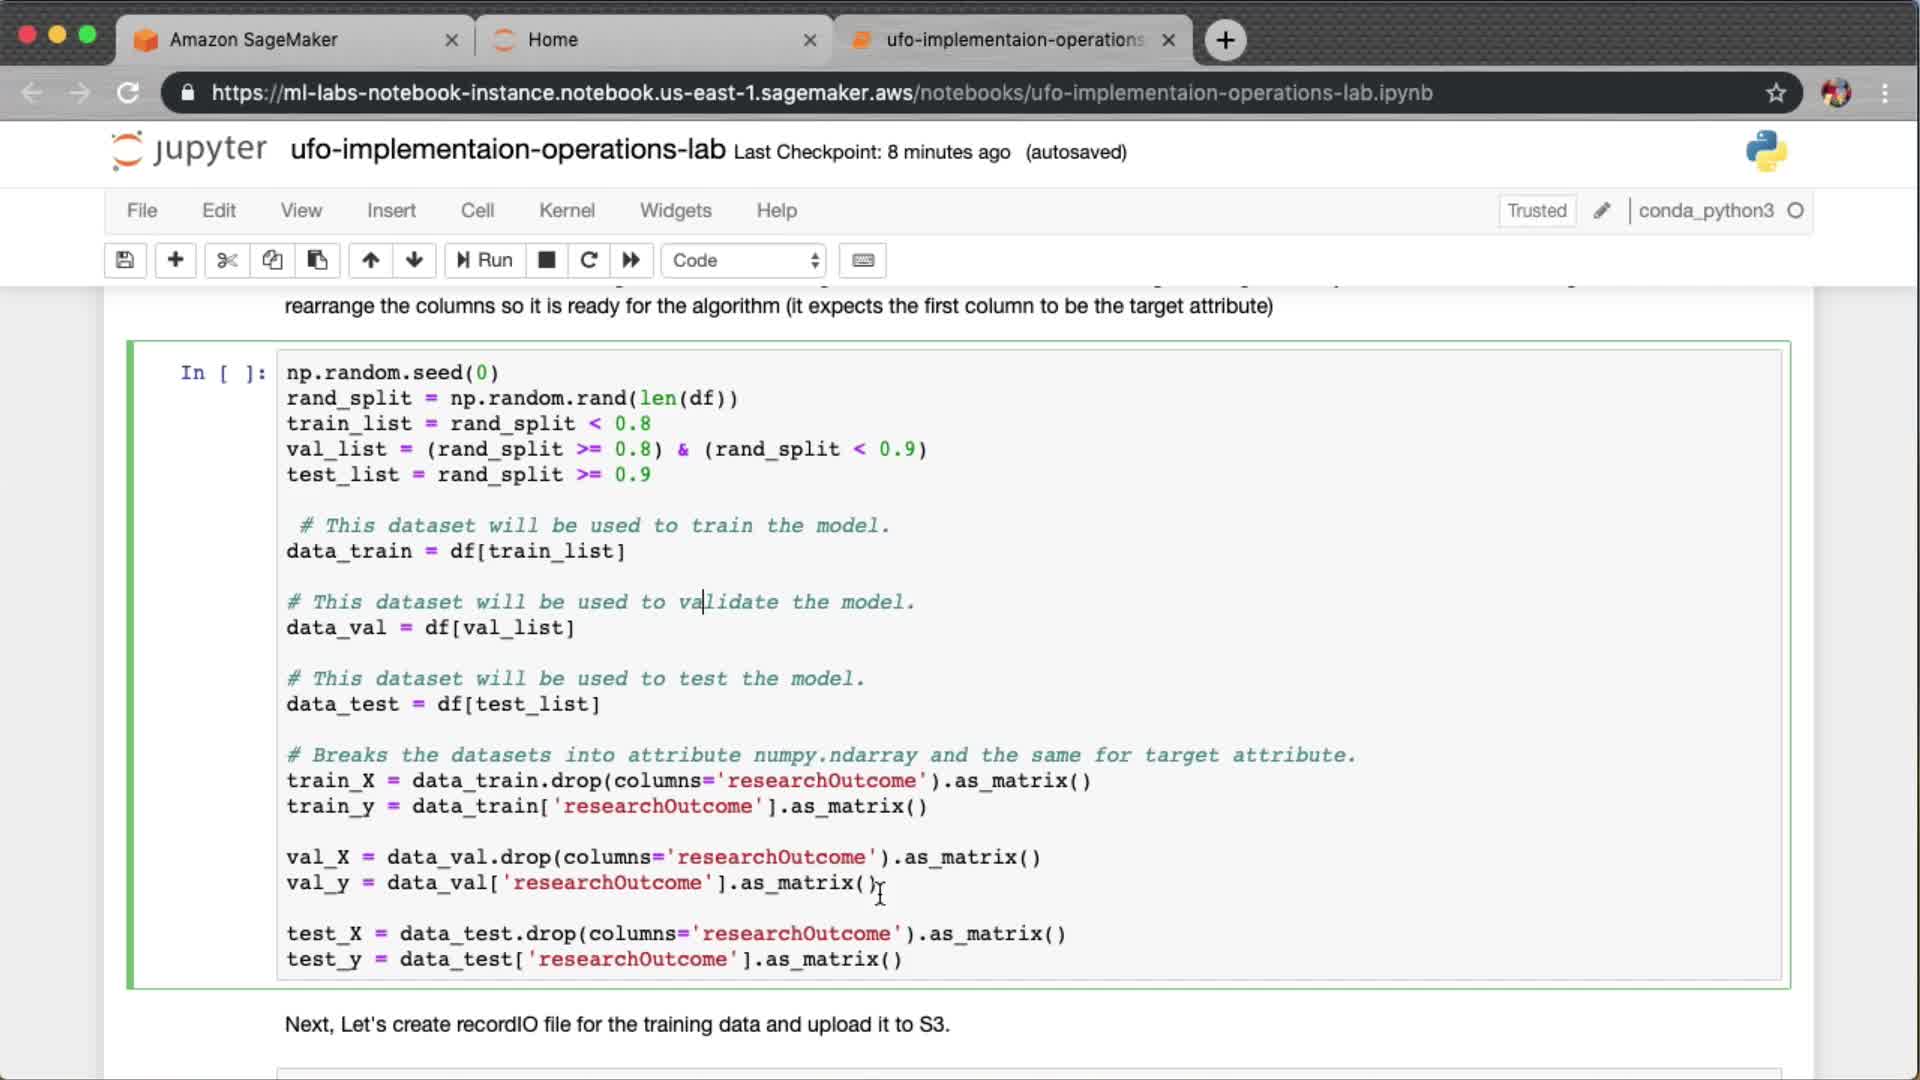This screenshot has width=1920, height=1080.
Task: Bookmark this page with star icon
Action: [x=1776, y=93]
